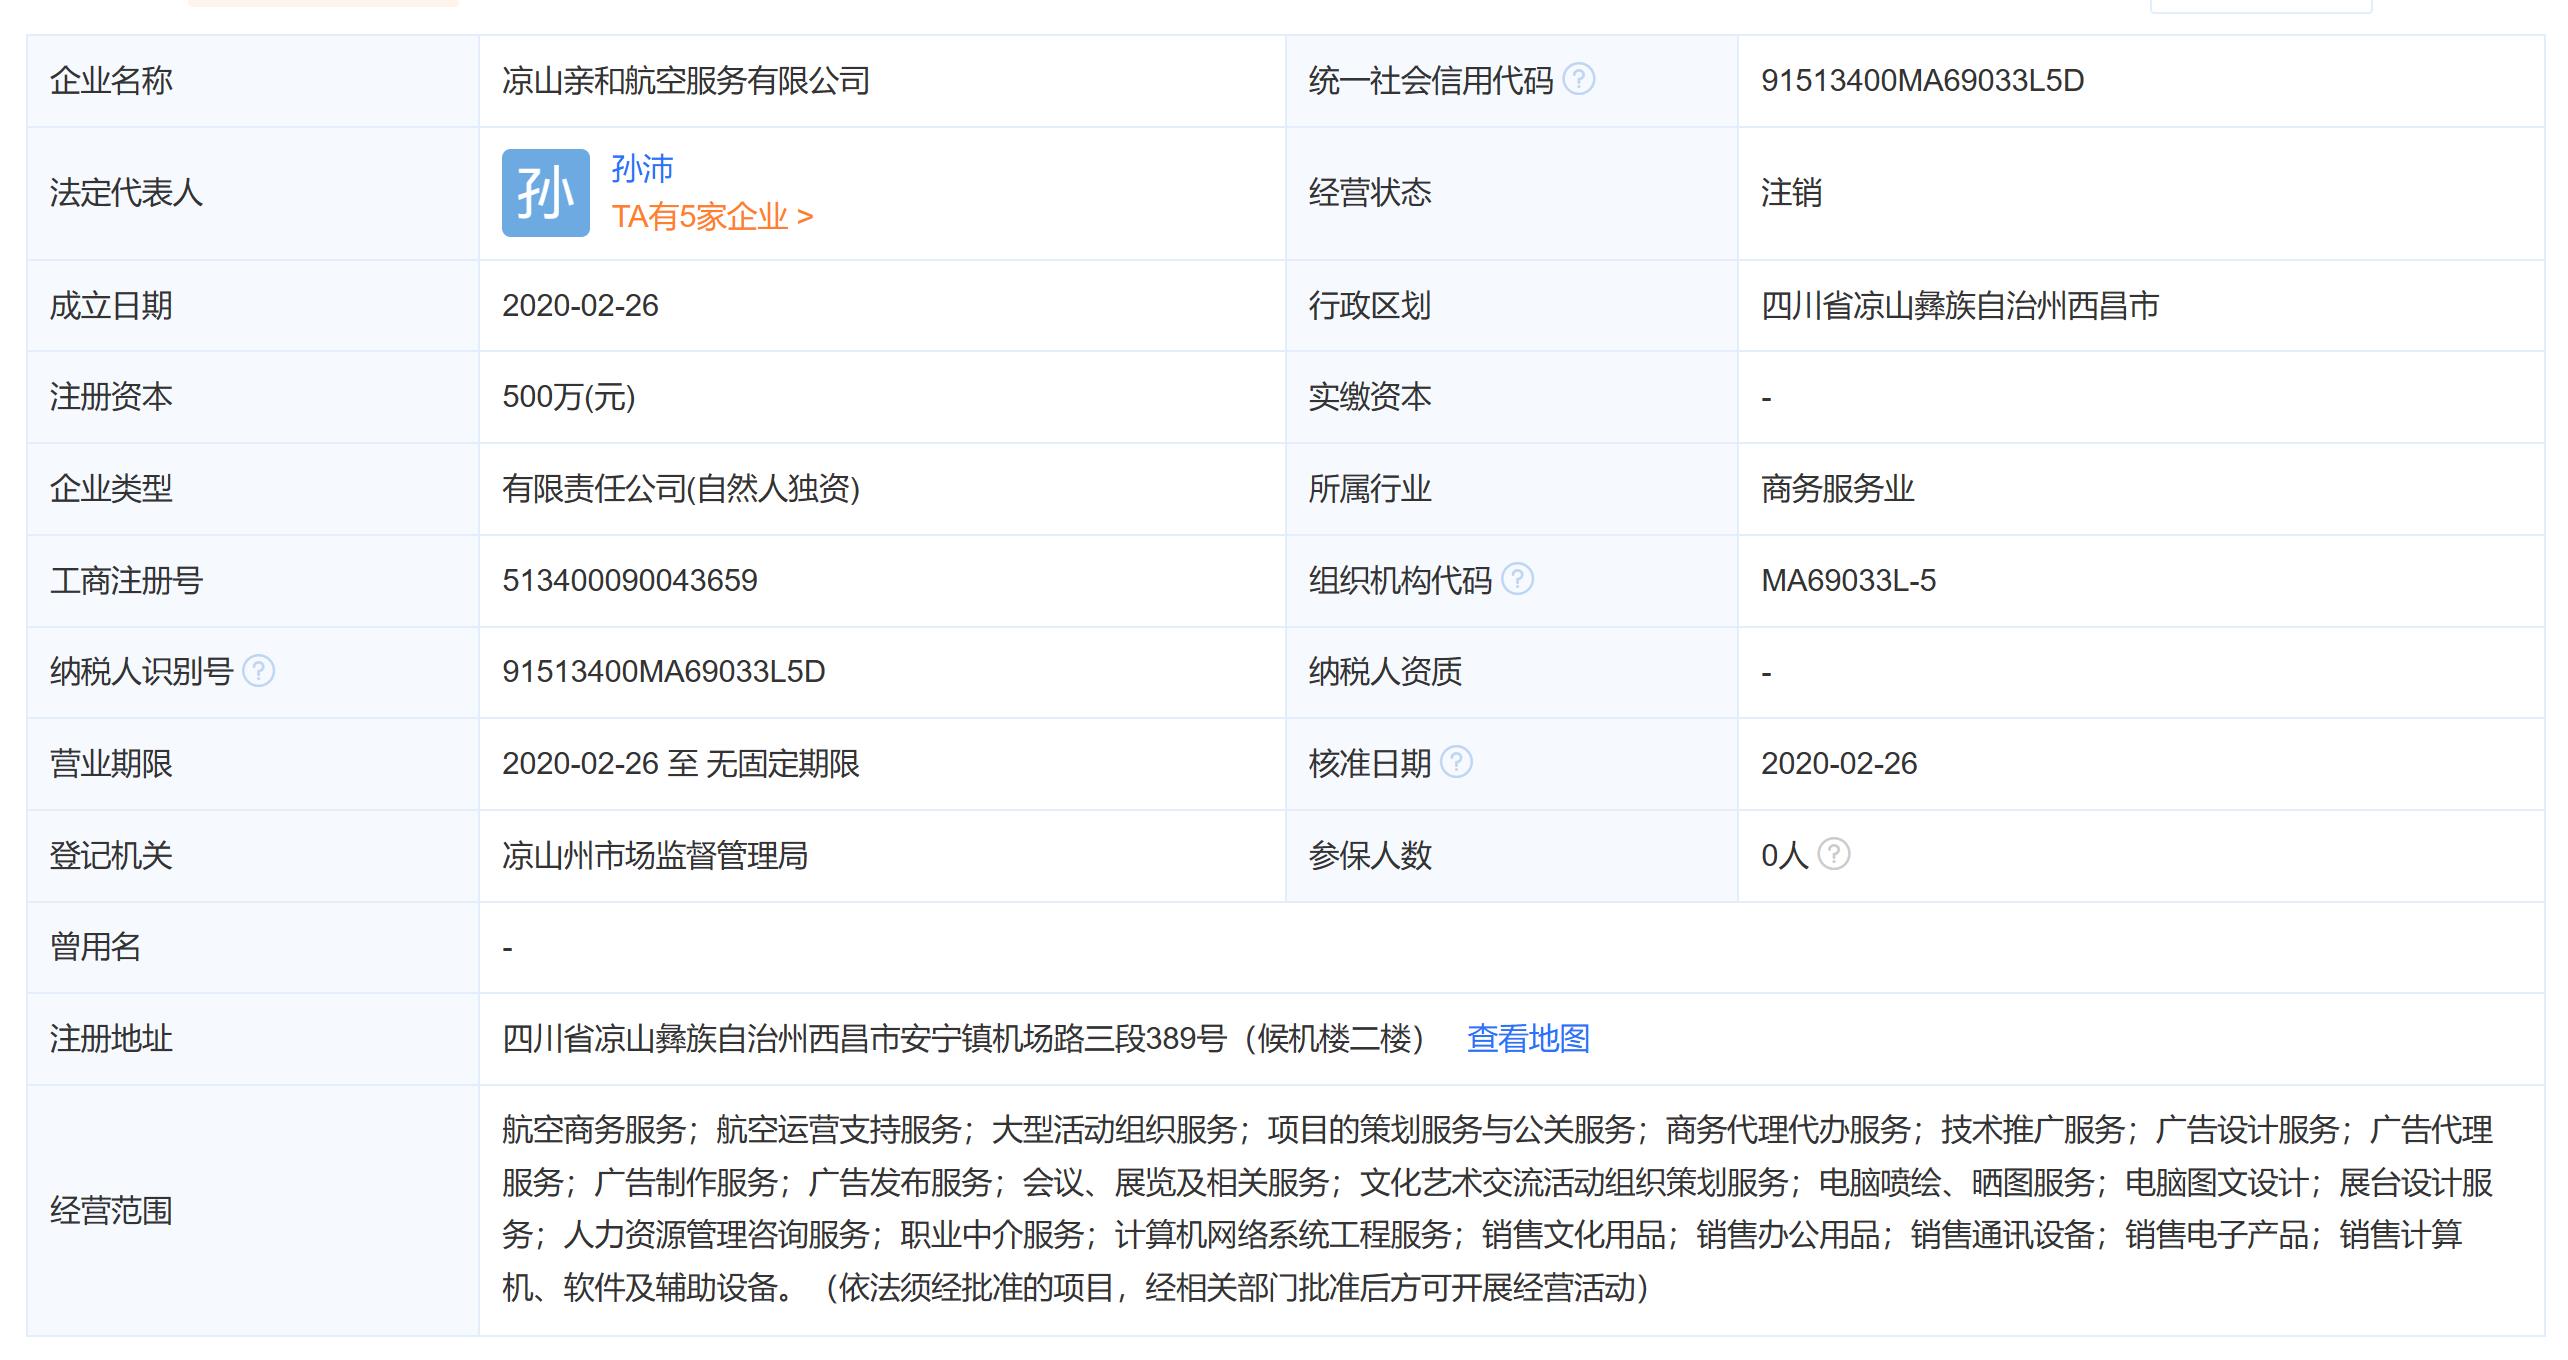This screenshot has height=1360, width=2568.
Task: Select the 纳税人资质 label cell
Action: [1511, 672]
